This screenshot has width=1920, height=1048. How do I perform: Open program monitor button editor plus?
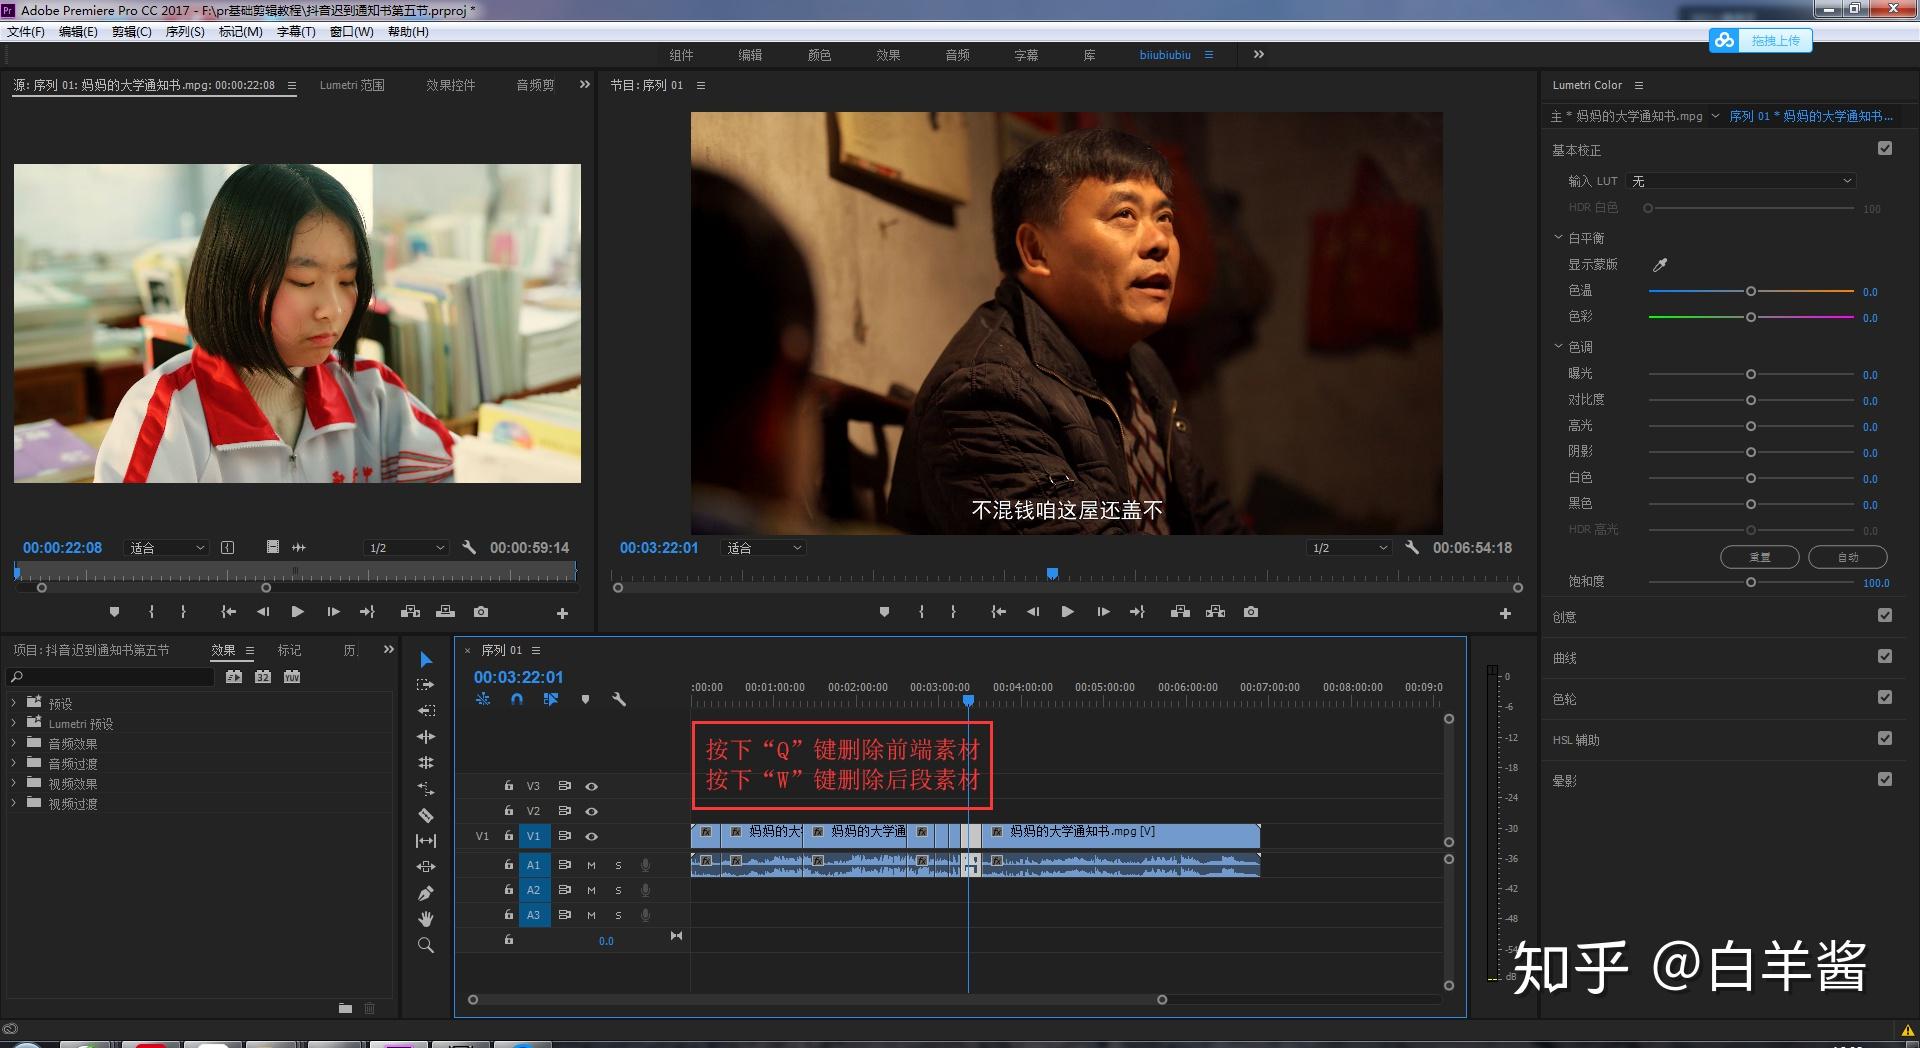pyautogui.click(x=1505, y=613)
